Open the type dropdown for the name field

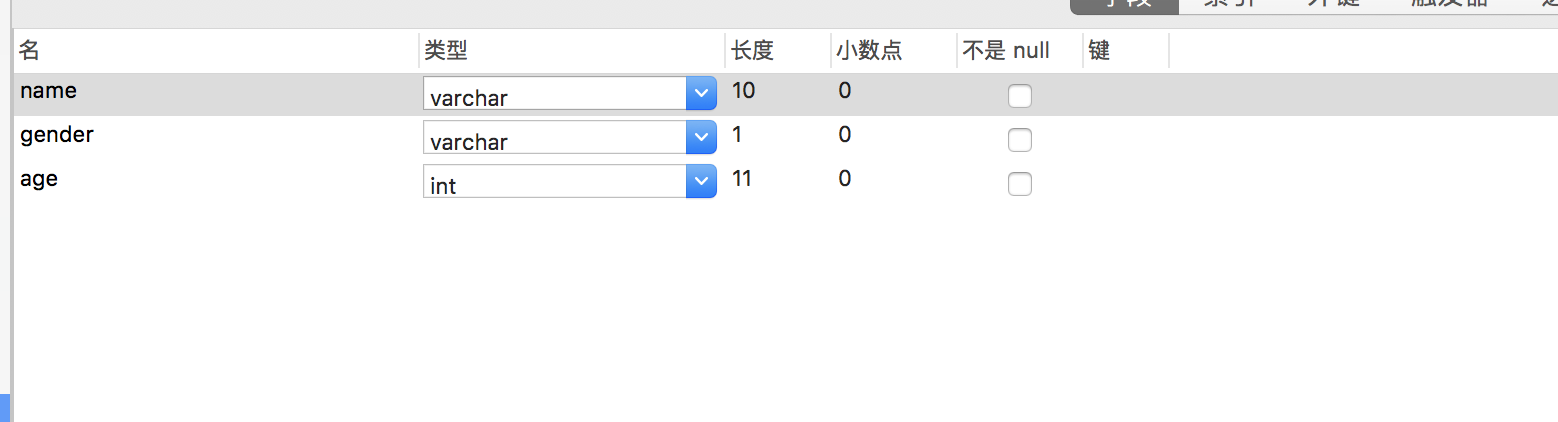click(x=701, y=94)
